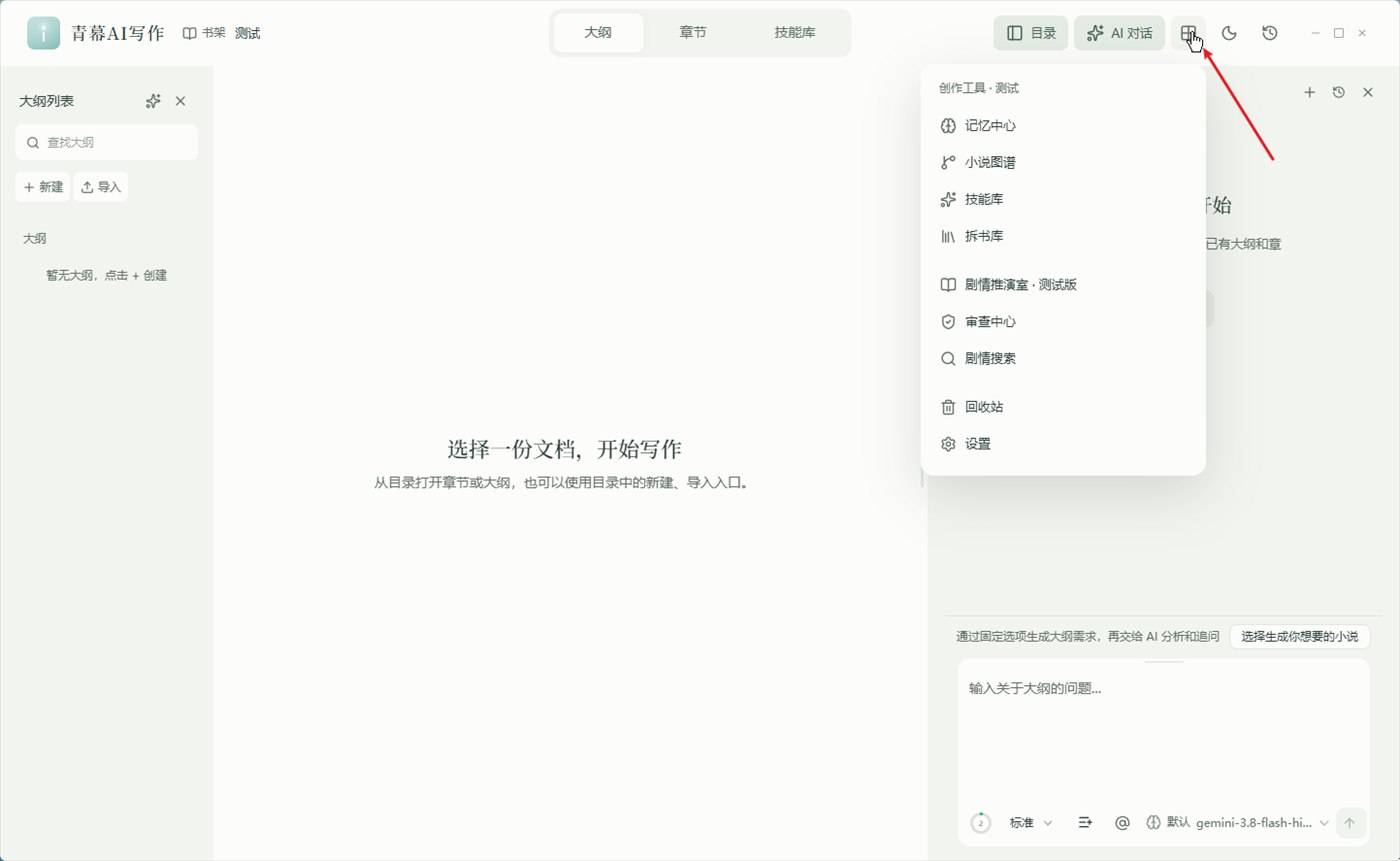Expand the 标准 mode dropdown
Viewport: 1400px width, 861px height.
(1030, 822)
